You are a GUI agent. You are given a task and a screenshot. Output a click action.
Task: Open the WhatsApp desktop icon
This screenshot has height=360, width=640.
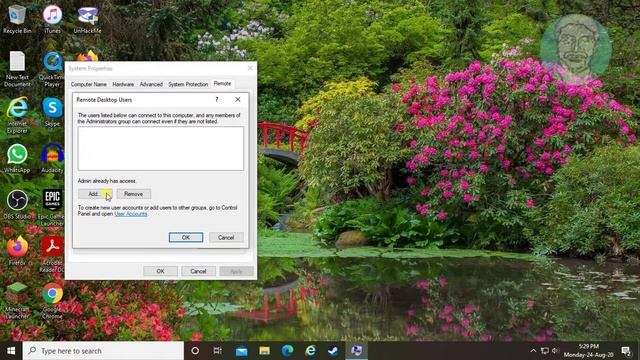(17, 158)
